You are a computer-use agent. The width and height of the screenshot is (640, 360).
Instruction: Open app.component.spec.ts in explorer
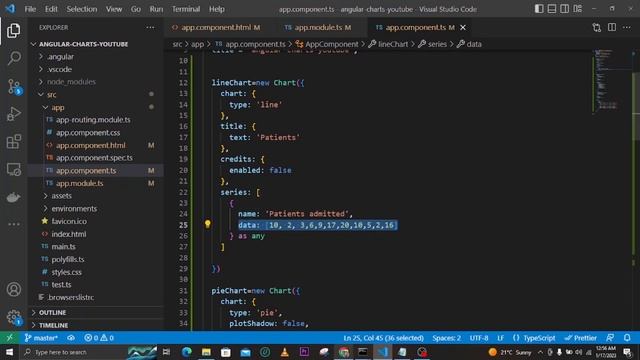(94, 158)
